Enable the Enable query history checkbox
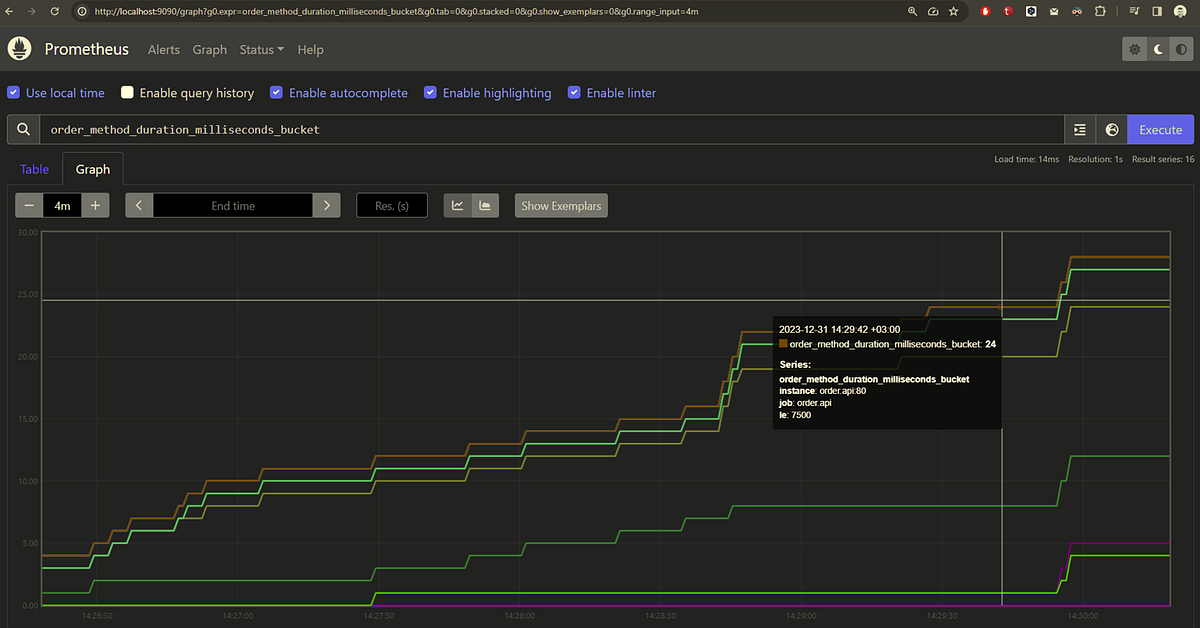This screenshot has height=628, width=1200. click(127, 92)
